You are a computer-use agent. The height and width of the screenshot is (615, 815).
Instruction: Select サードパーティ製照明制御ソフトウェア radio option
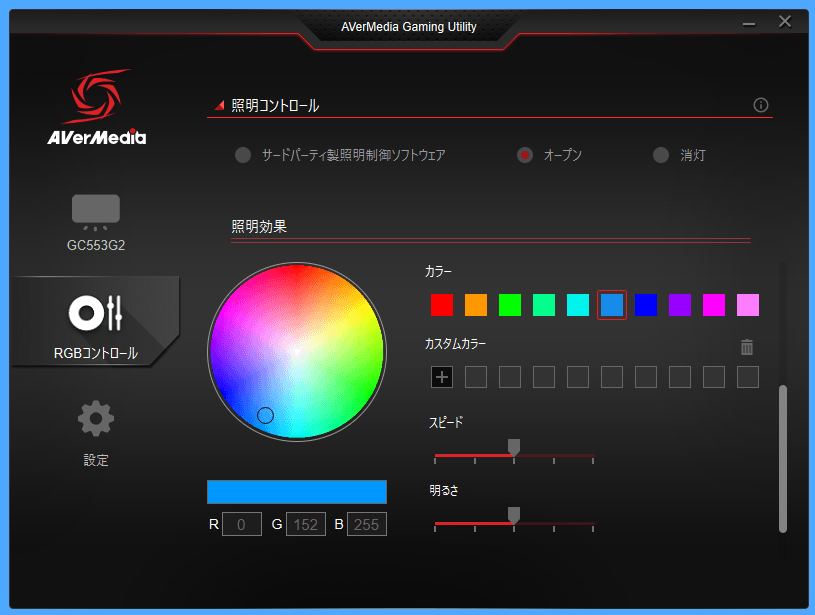(x=243, y=155)
